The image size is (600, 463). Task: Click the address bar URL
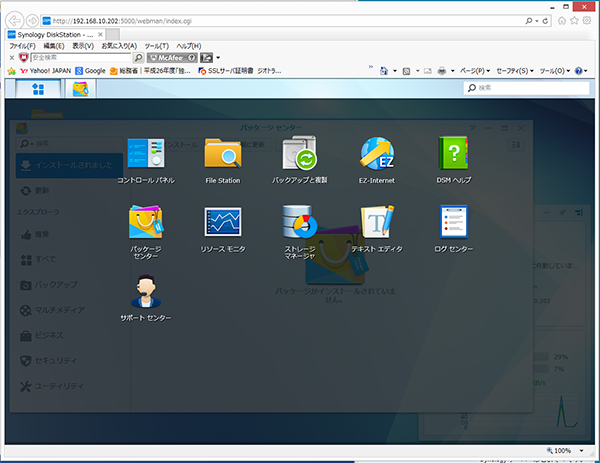[x=122, y=21]
